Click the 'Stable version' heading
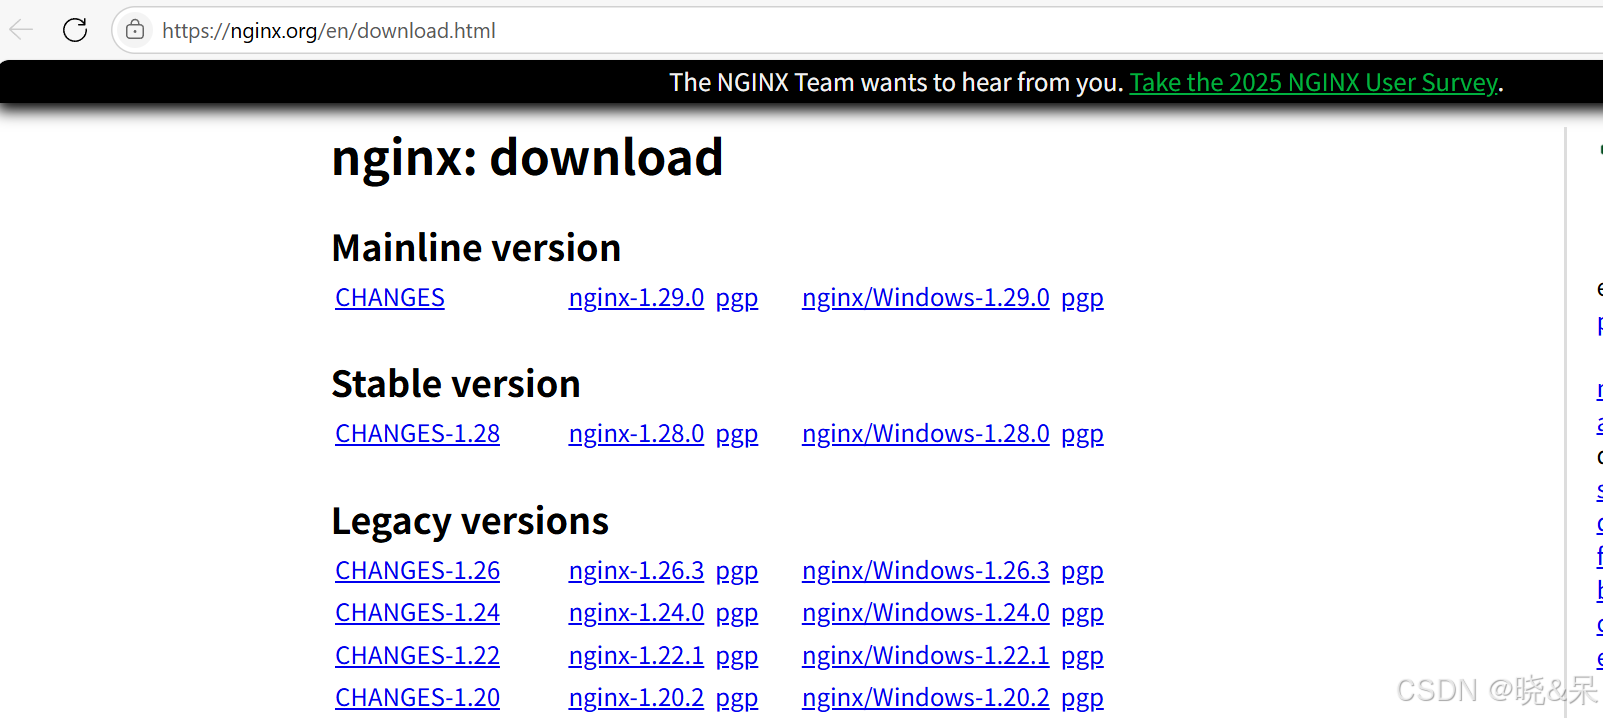Viewport: 1603px width, 718px height. tap(456, 384)
